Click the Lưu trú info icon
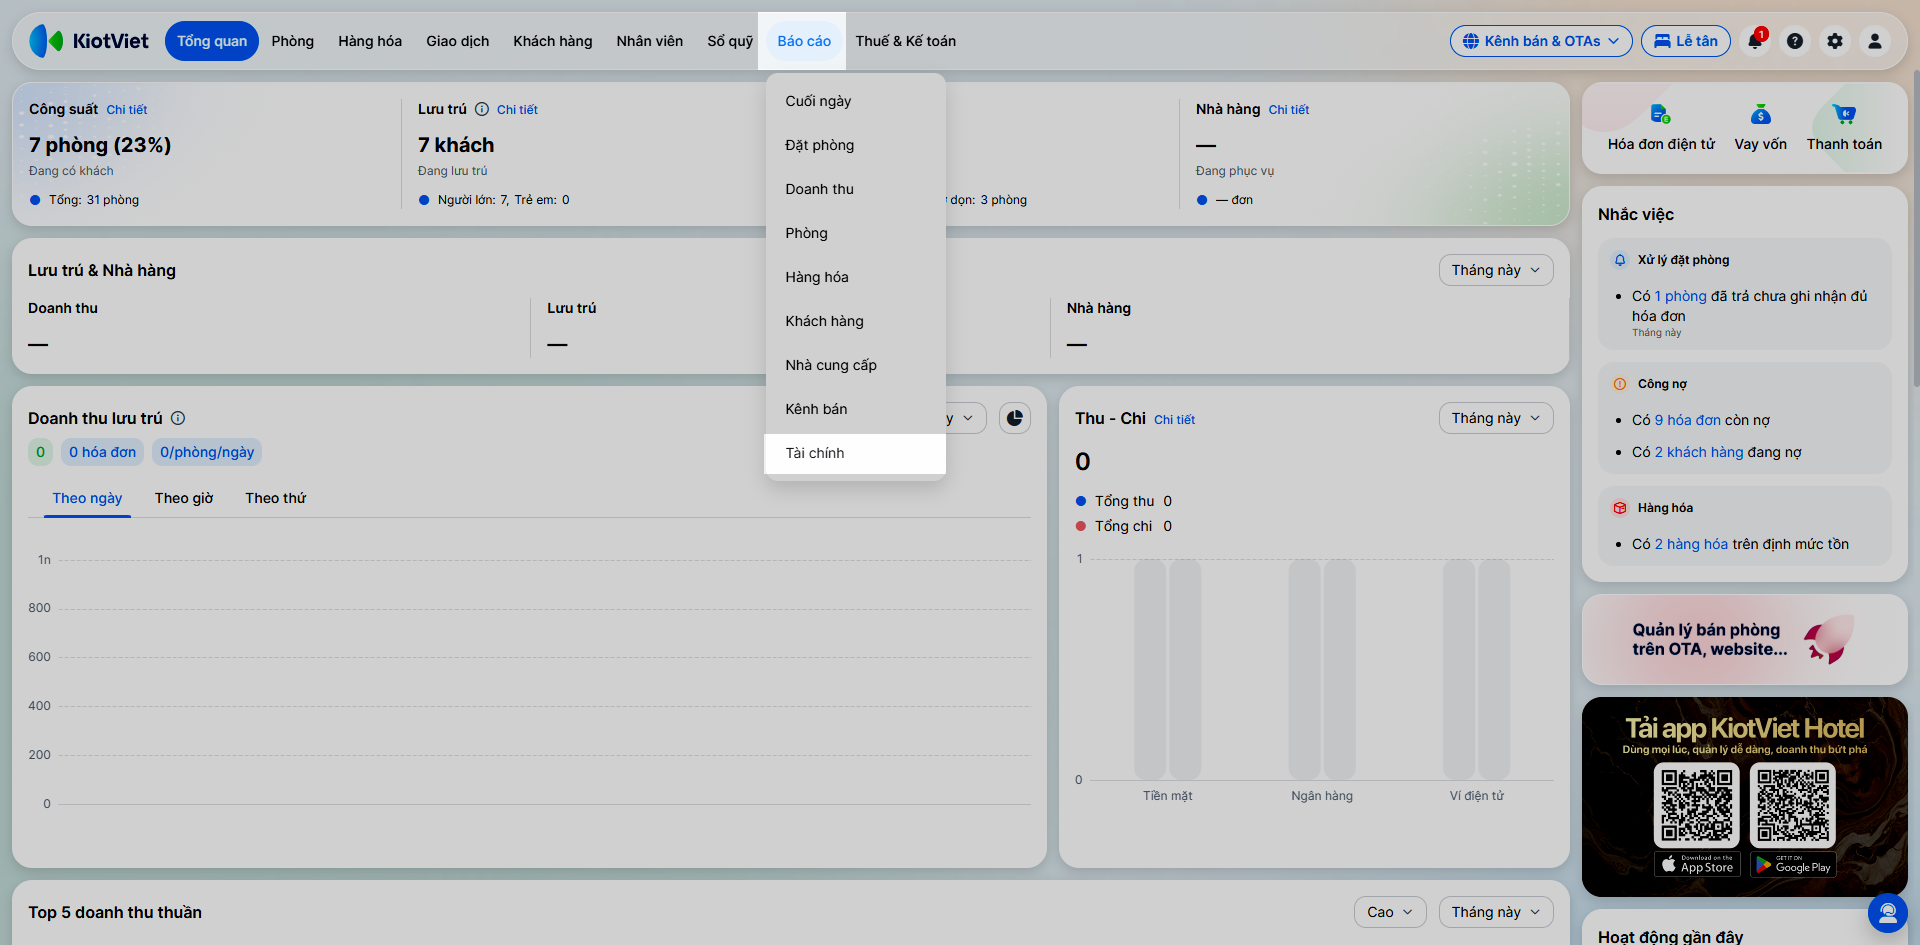Viewport: 1920px width, 945px height. click(x=482, y=109)
